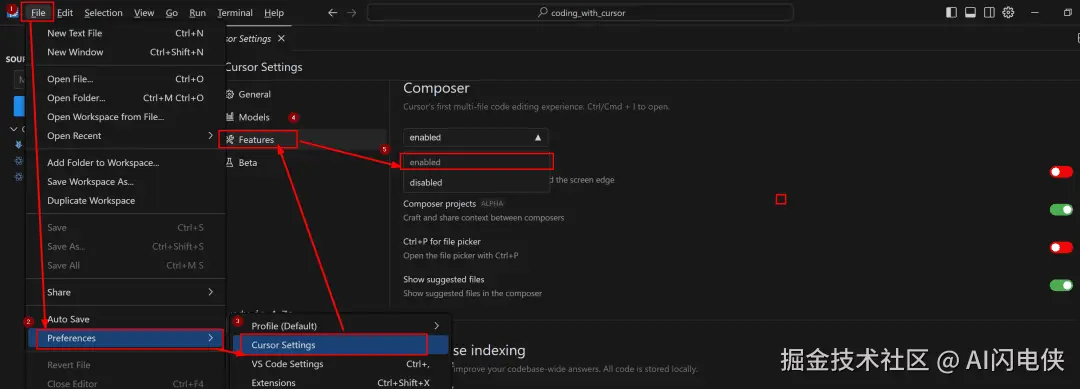Image resolution: width=1080 pixels, height=389 pixels.
Task: Expand the Share submenu
Action: tap(210, 292)
